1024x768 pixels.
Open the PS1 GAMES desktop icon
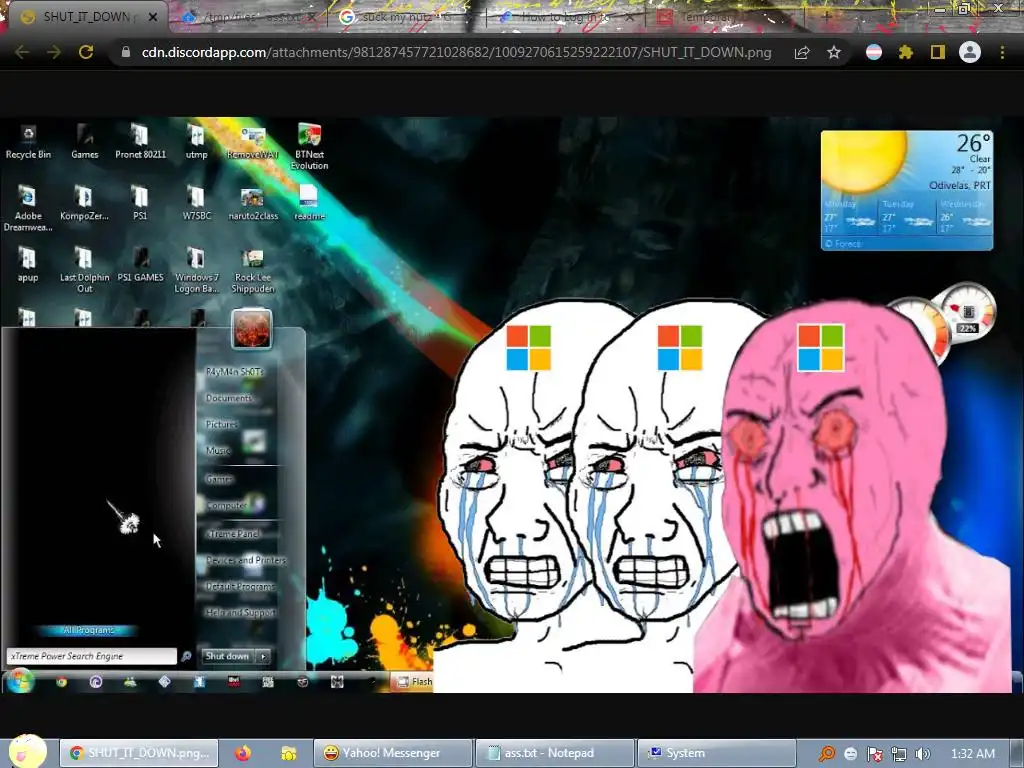[x=140, y=264]
